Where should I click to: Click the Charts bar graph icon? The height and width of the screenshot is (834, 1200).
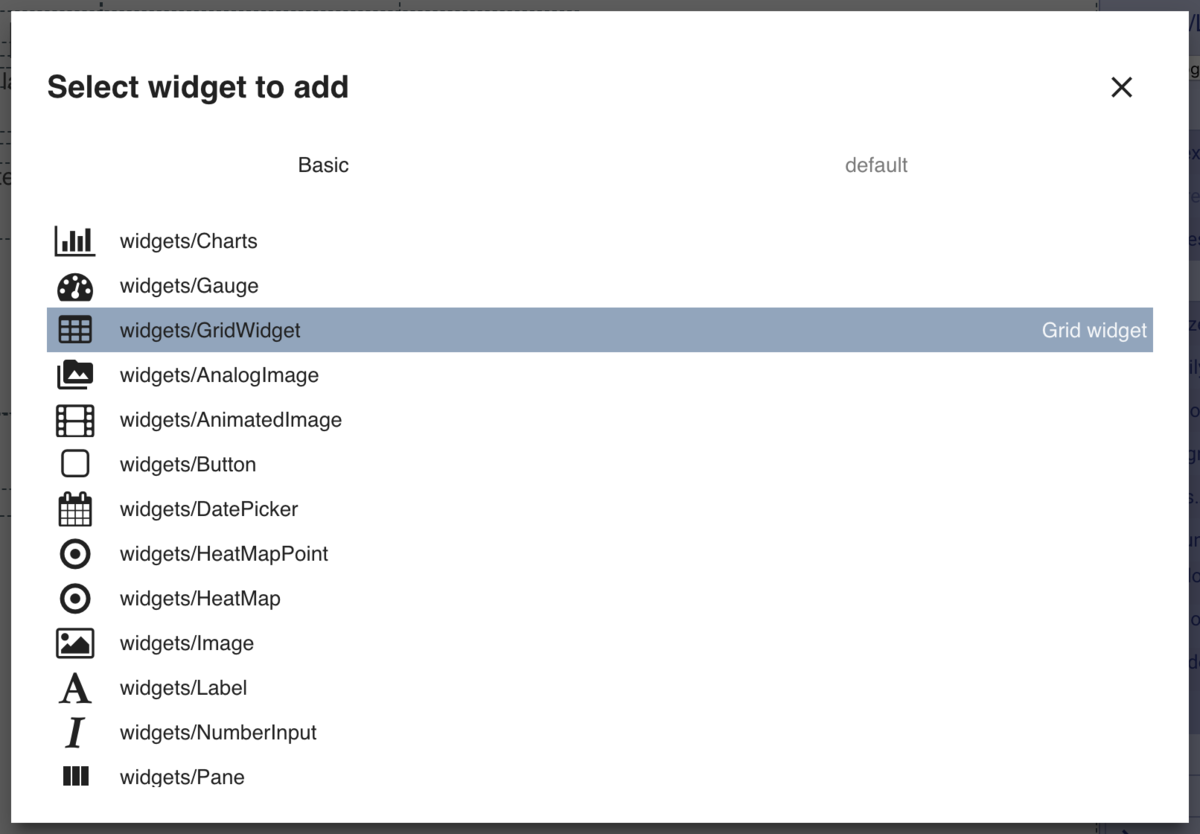75,241
